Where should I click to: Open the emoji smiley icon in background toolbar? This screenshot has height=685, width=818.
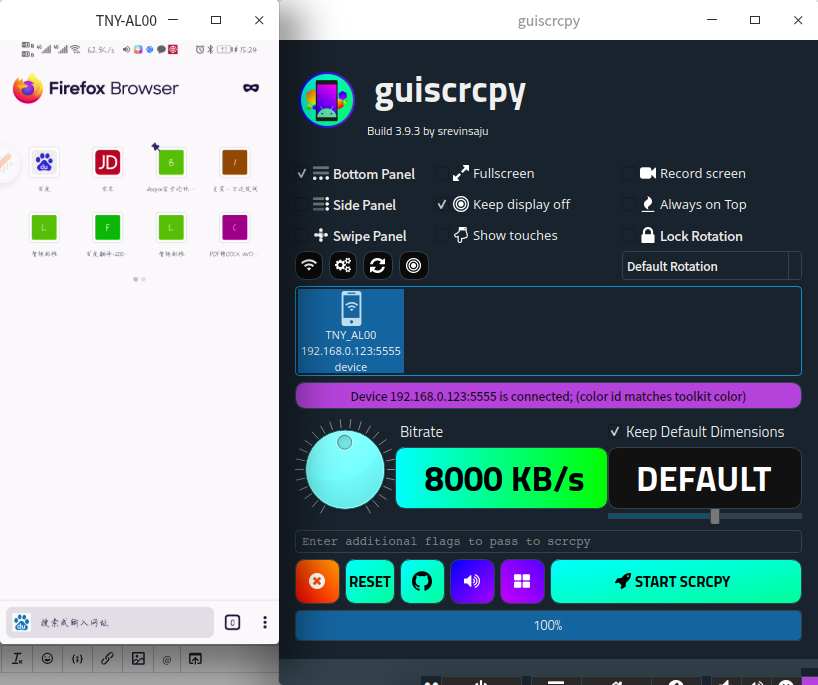(47, 659)
